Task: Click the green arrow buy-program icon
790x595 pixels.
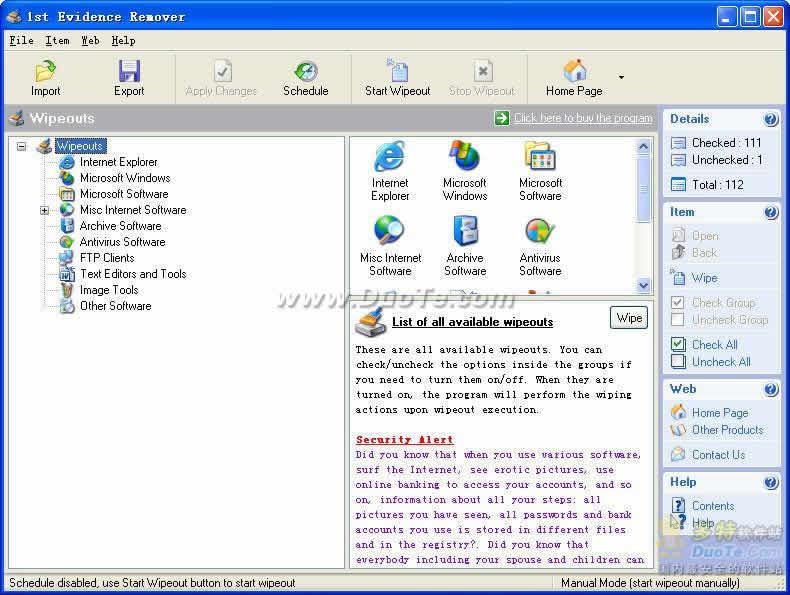Action: click(x=501, y=118)
